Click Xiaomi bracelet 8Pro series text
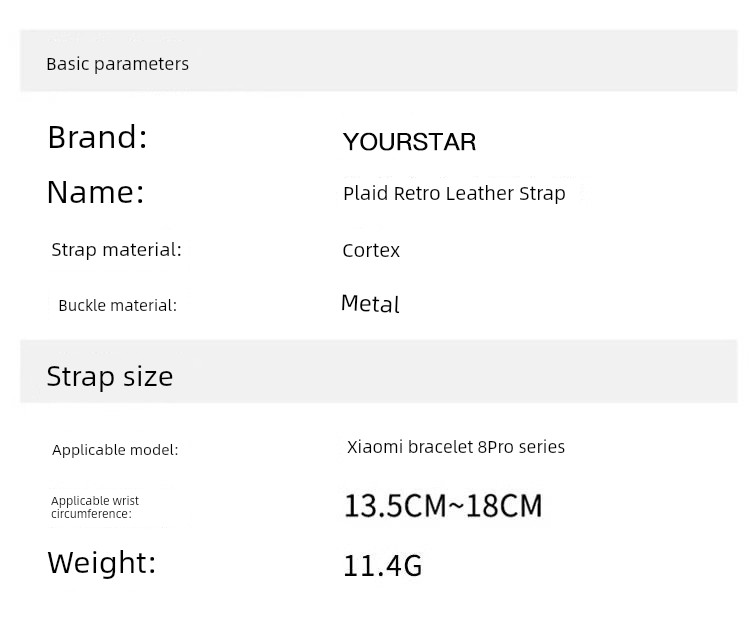 pos(455,447)
